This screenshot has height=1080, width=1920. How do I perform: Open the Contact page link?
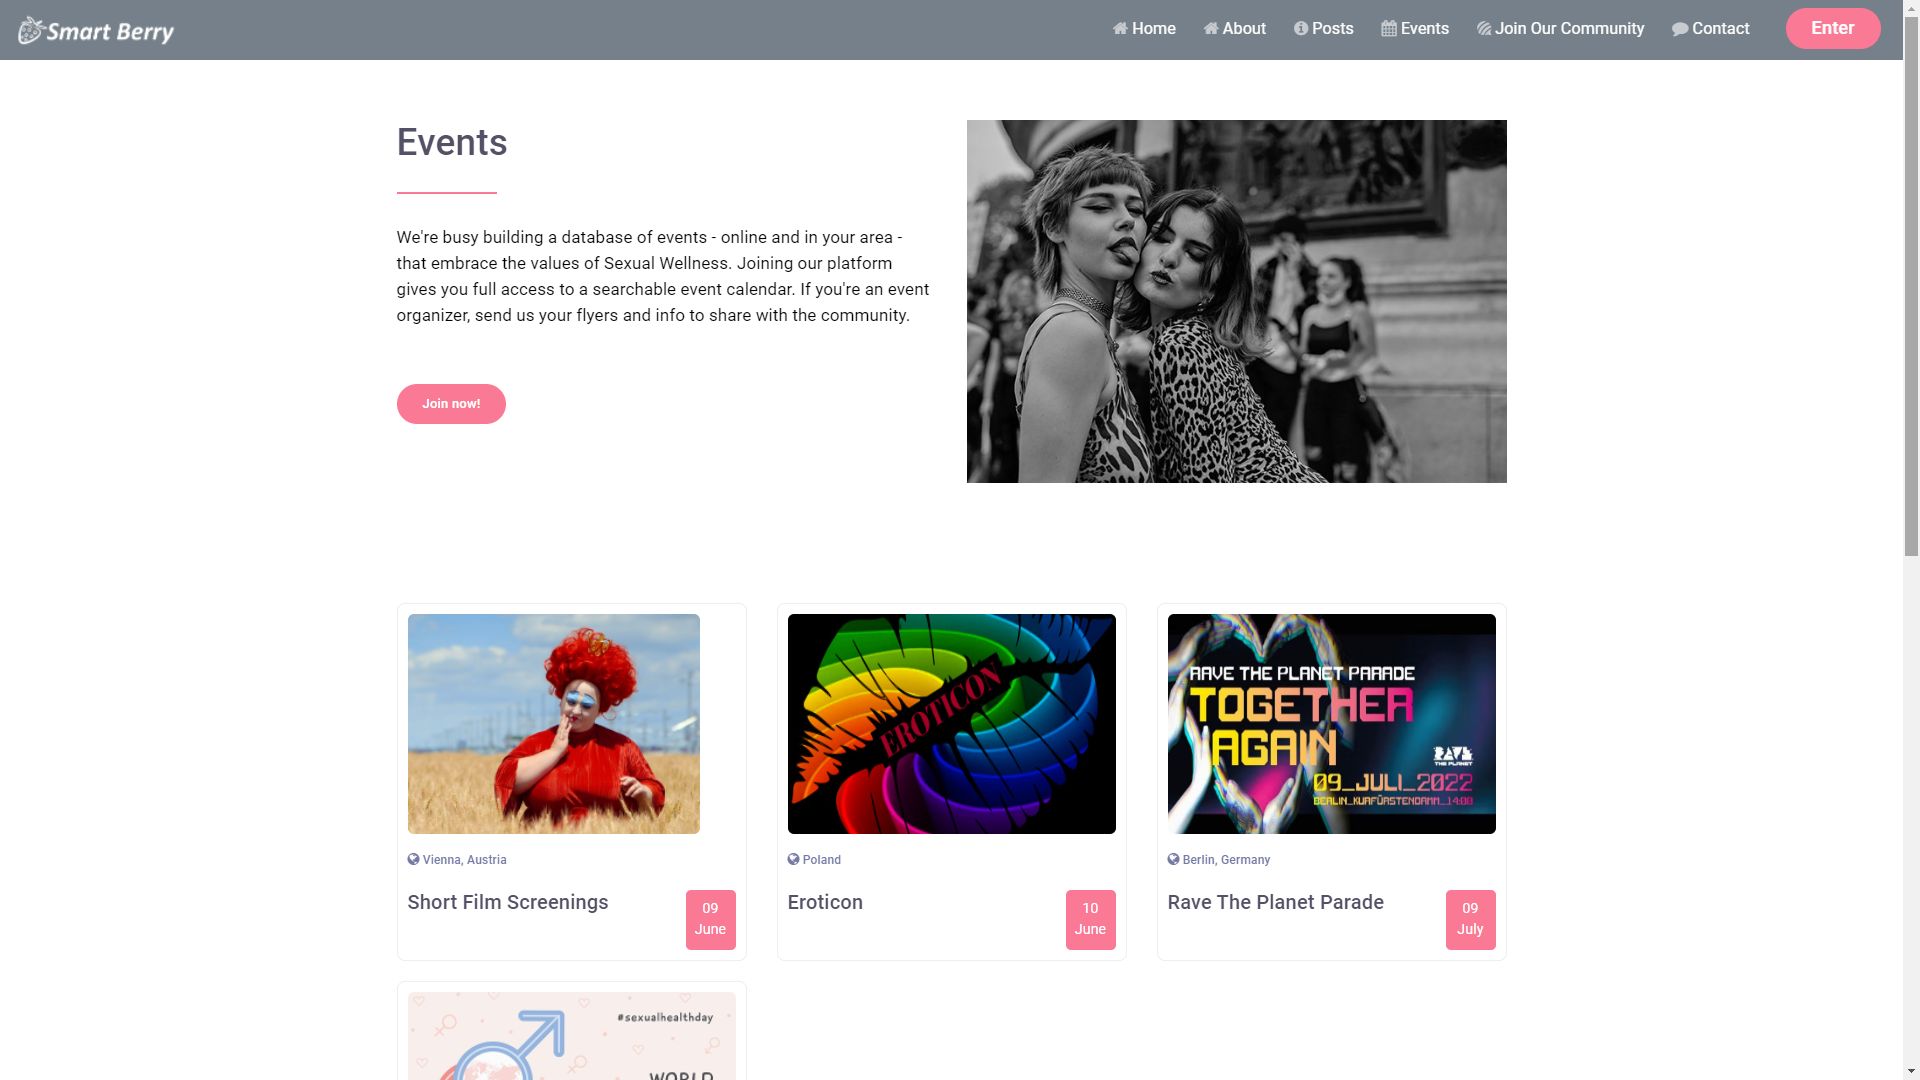[x=1710, y=29]
